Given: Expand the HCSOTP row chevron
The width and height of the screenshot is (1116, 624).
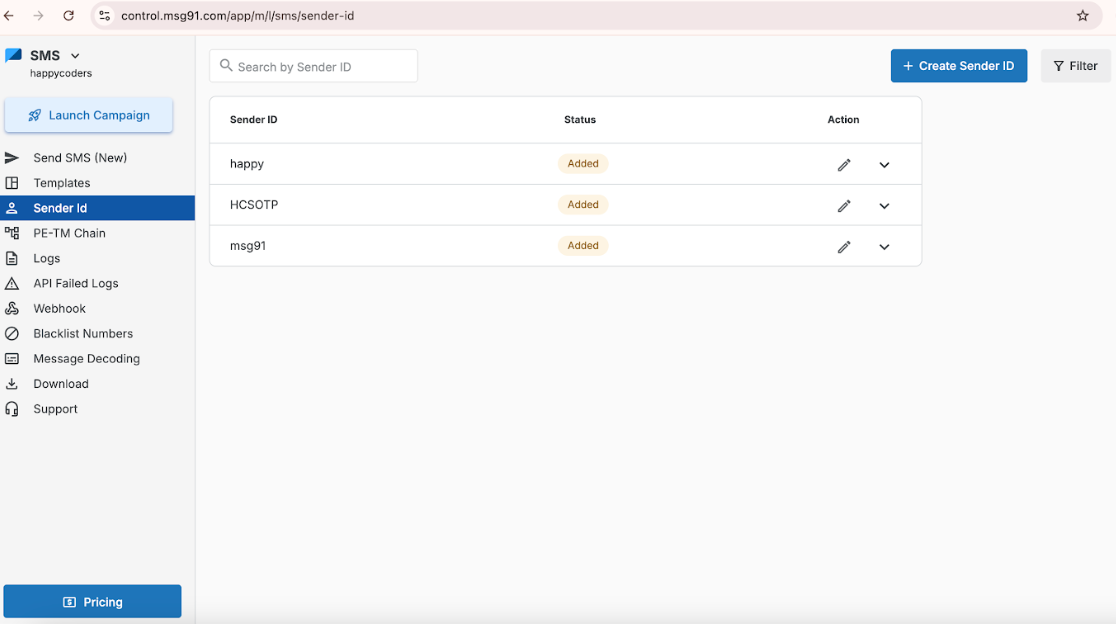Looking at the screenshot, I should pos(884,206).
